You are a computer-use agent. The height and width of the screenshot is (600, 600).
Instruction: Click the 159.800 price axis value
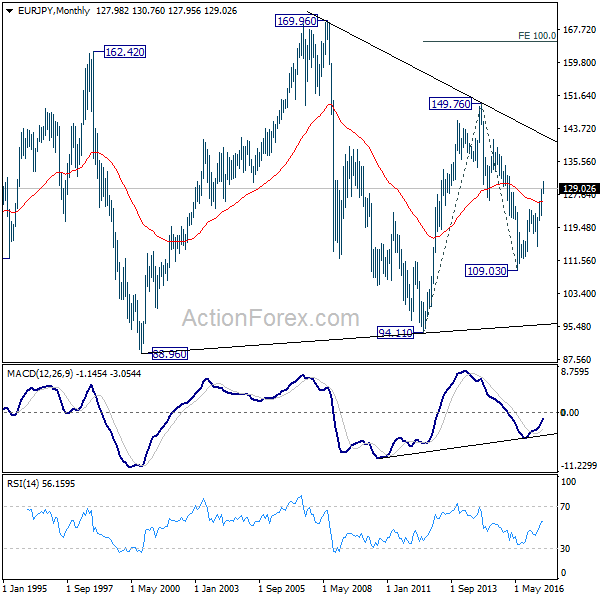point(579,63)
